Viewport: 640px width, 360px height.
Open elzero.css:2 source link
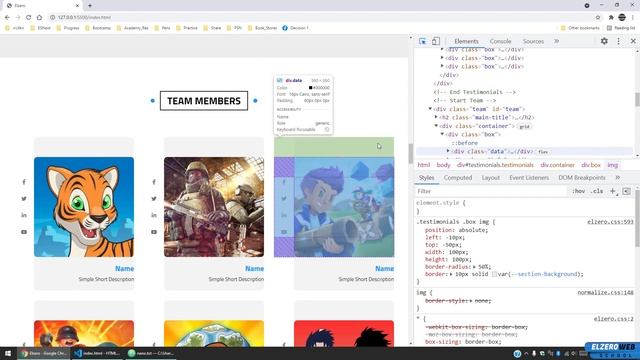tap(613, 319)
